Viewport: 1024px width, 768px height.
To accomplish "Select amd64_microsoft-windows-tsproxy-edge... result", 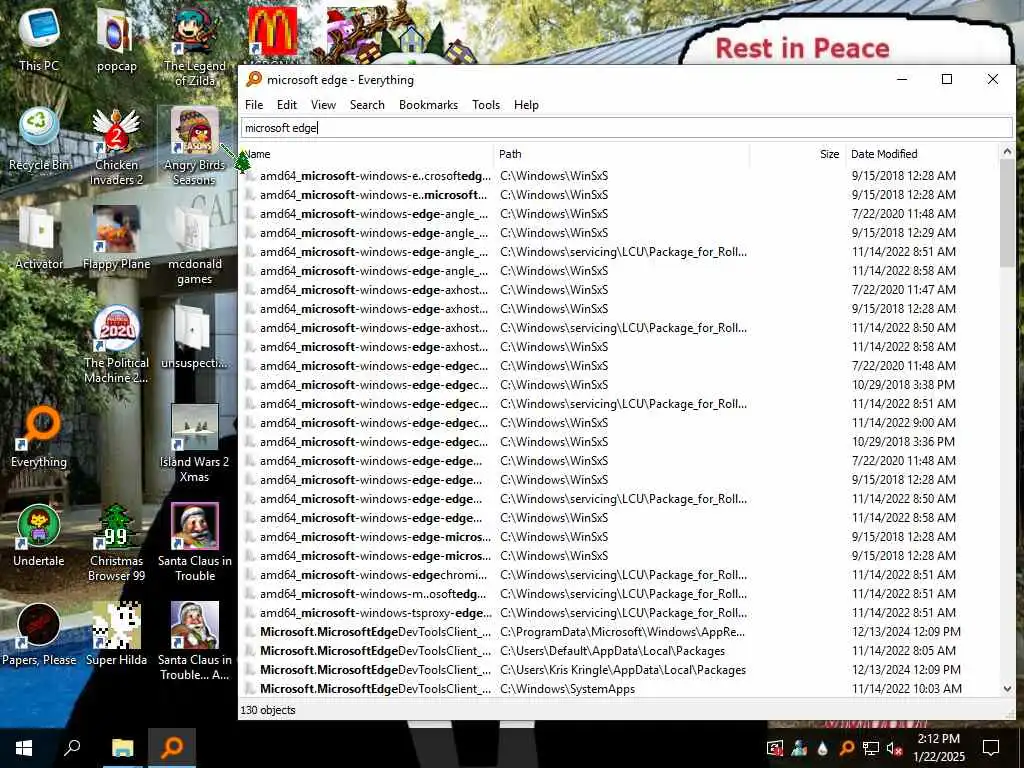I will point(618,613).
